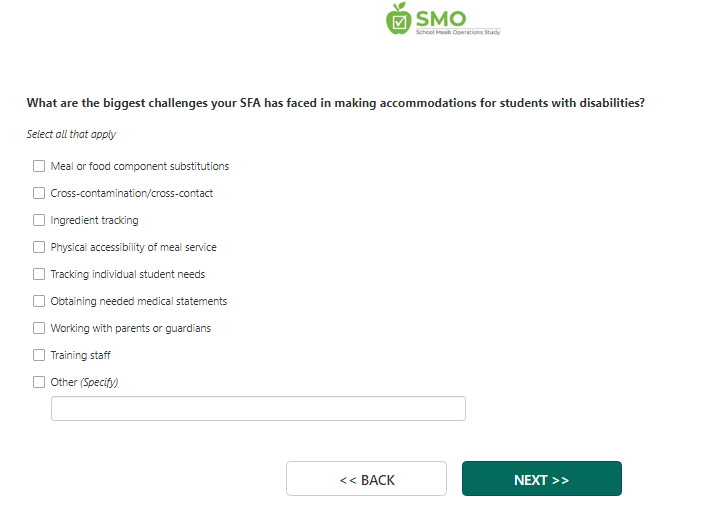The height and width of the screenshot is (514, 712).
Task: Click the SMO apple logo icon
Action: 399,19
